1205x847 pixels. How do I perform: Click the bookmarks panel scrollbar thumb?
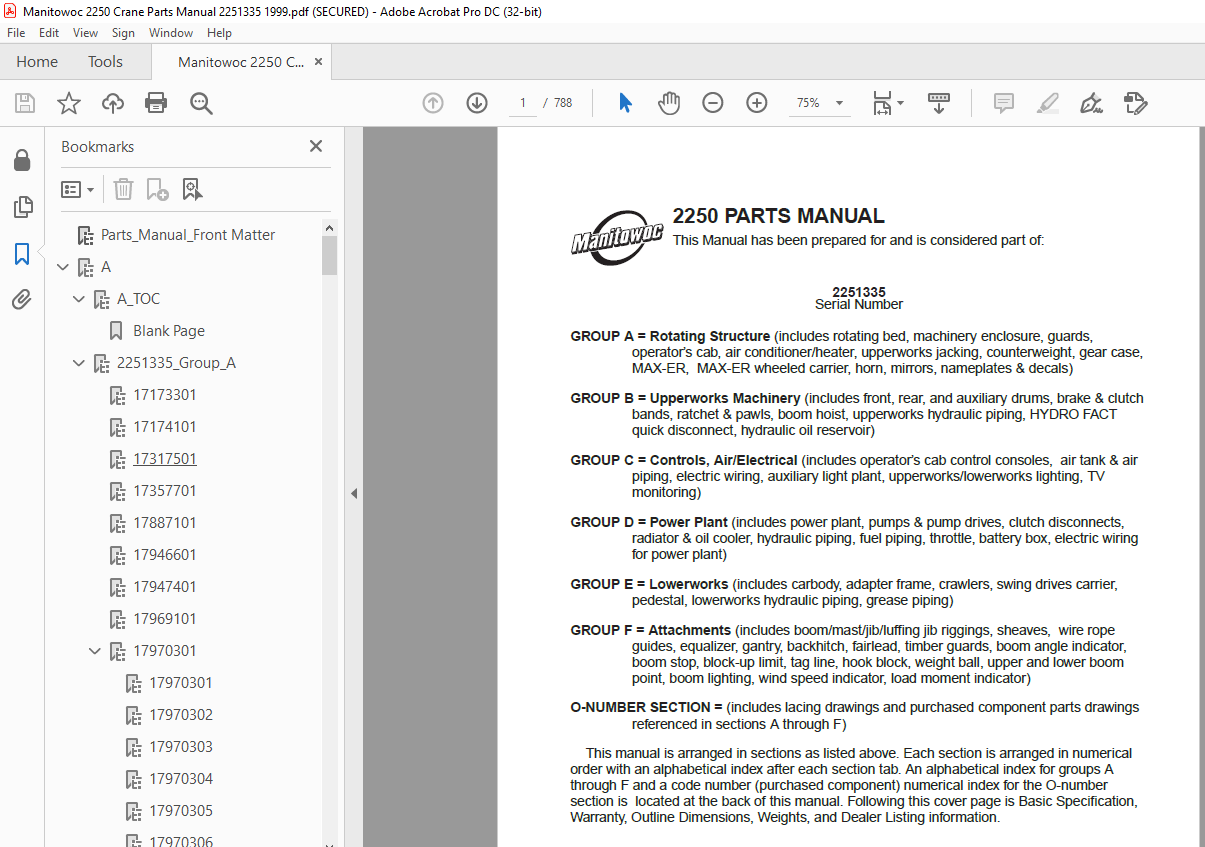(x=329, y=255)
